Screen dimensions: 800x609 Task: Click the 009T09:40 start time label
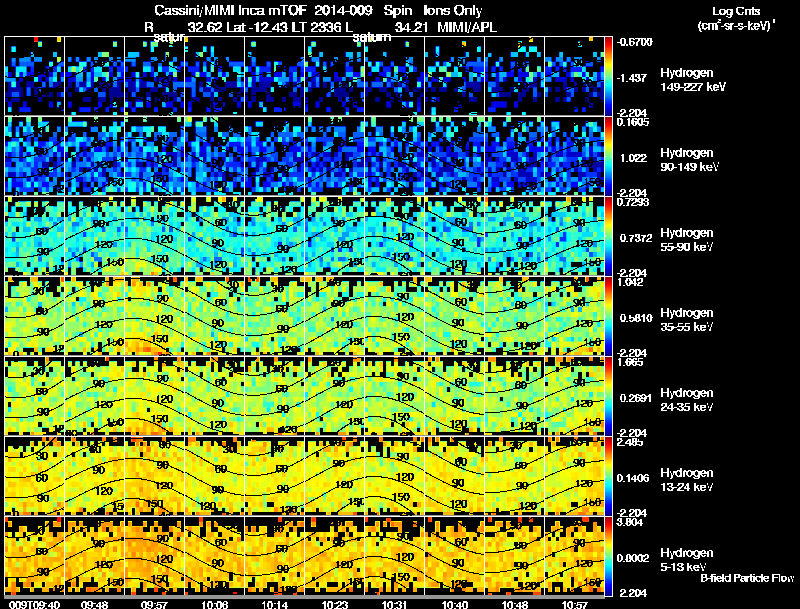[x=34, y=604]
